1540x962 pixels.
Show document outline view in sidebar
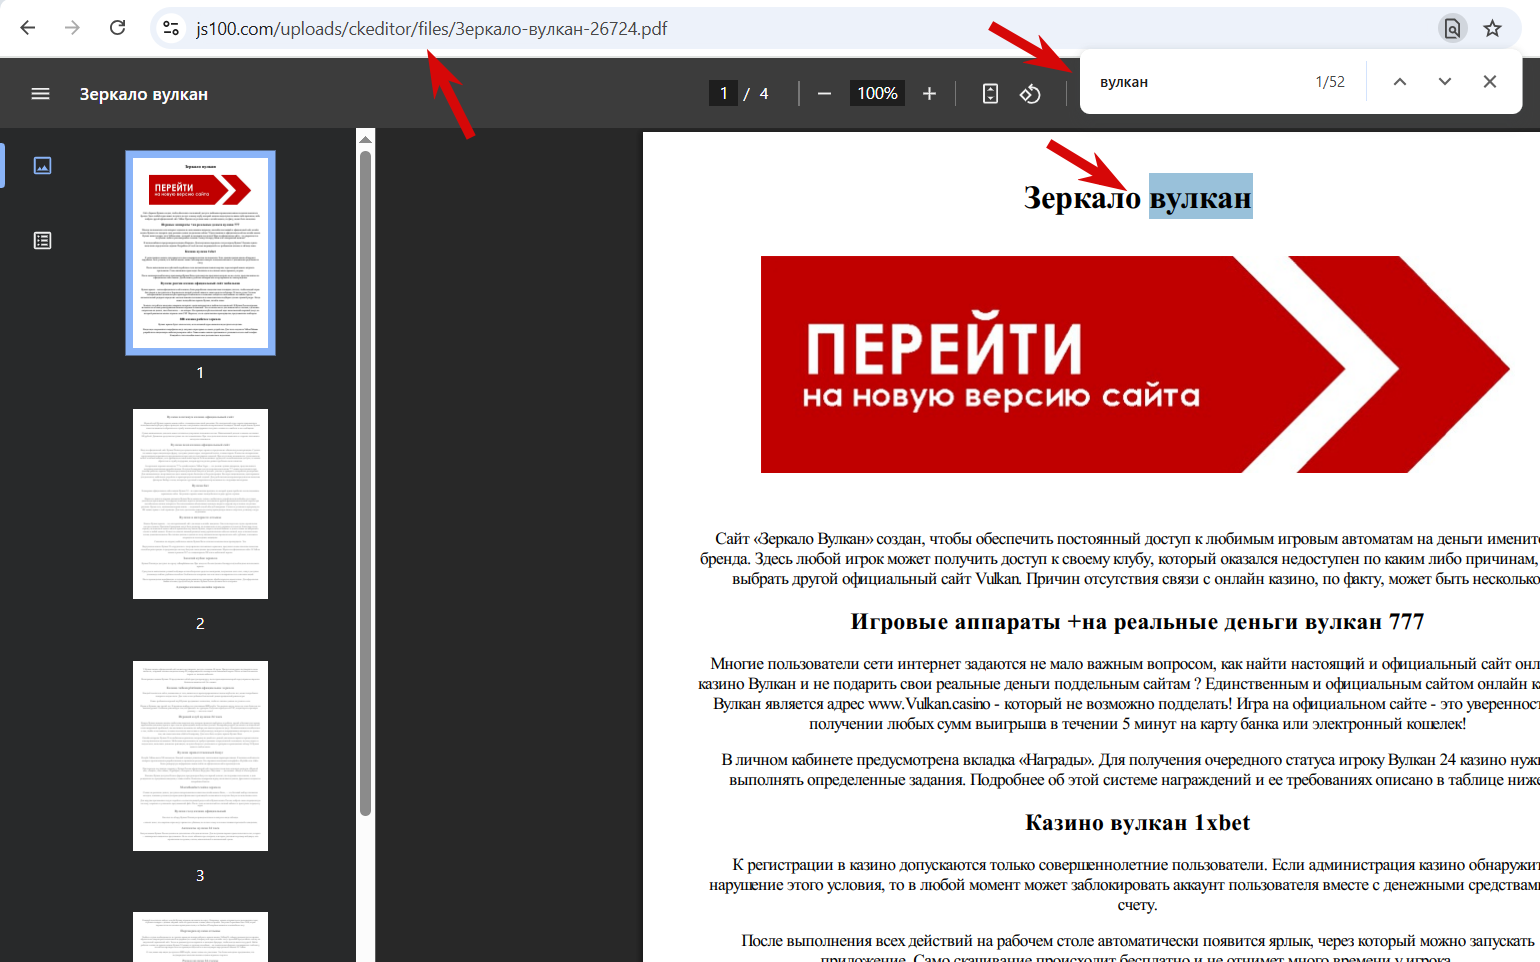pyautogui.click(x=42, y=240)
